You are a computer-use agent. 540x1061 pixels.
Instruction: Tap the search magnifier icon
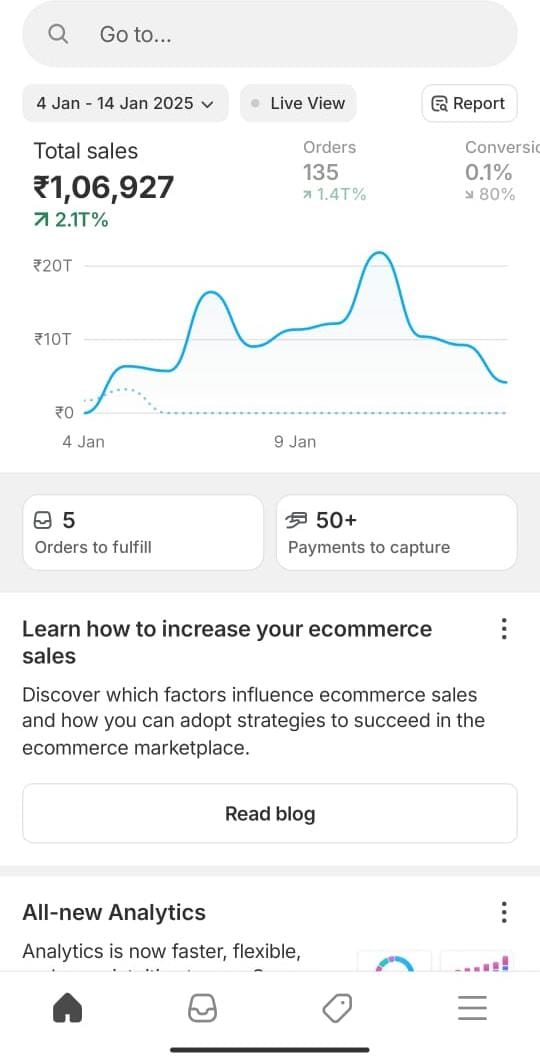click(58, 34)
